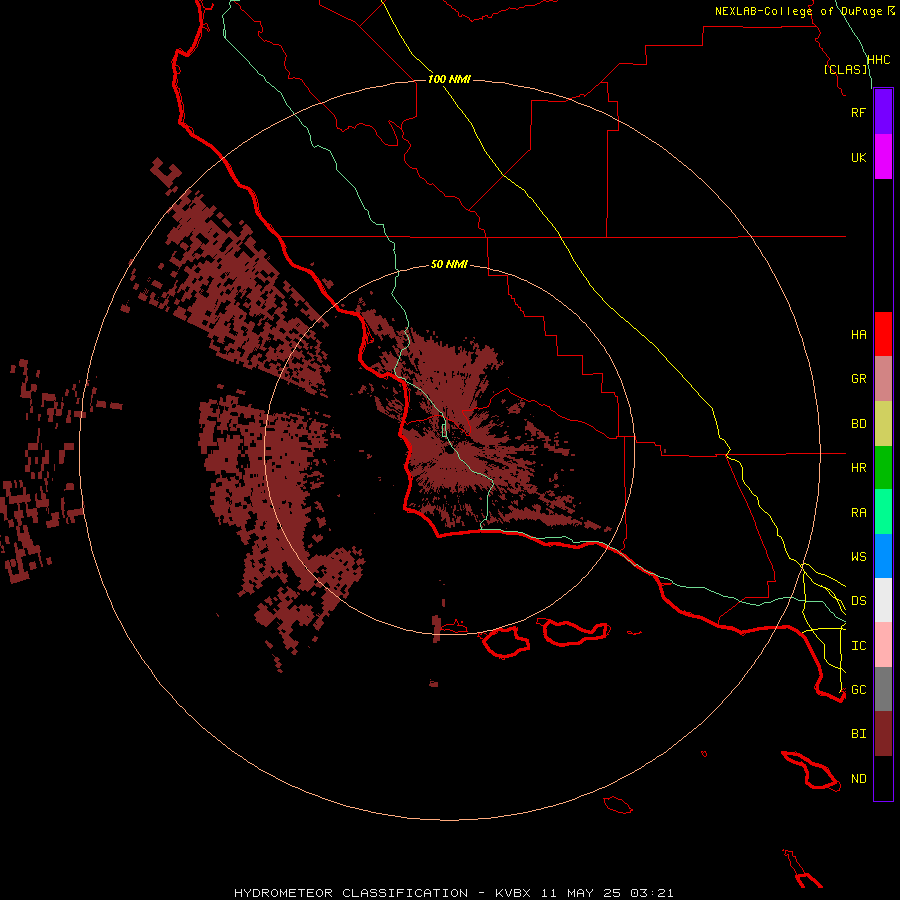
Task: Click the radar site at center of echoes
Action: (x=449, y=450)
